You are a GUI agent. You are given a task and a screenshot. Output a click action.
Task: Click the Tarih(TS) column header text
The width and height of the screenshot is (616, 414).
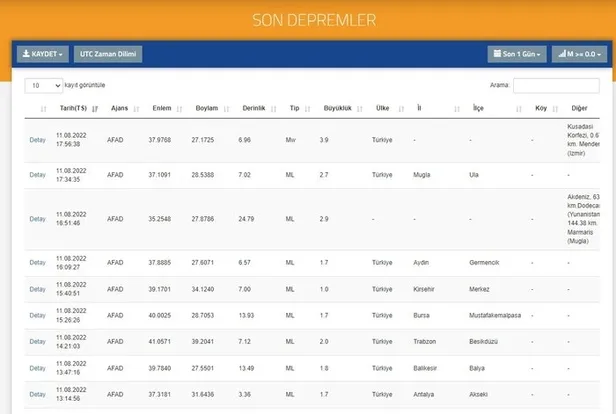point(73,108)
